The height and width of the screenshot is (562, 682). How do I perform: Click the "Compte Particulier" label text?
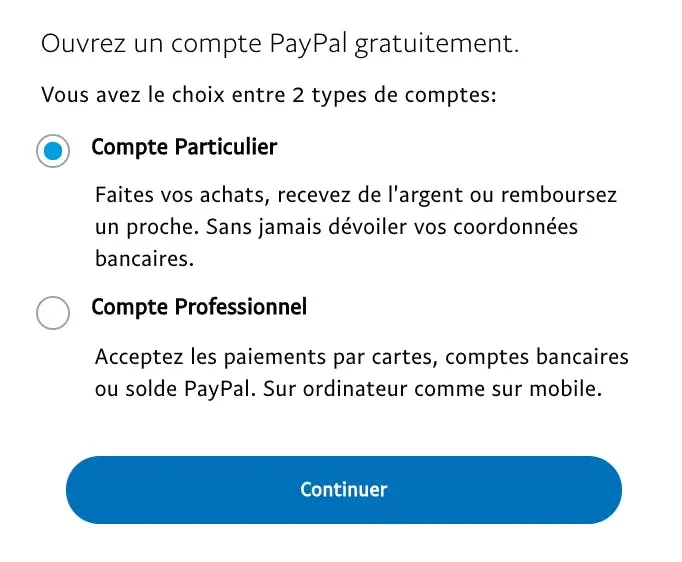pyautogui.click(x=184, y=147)
